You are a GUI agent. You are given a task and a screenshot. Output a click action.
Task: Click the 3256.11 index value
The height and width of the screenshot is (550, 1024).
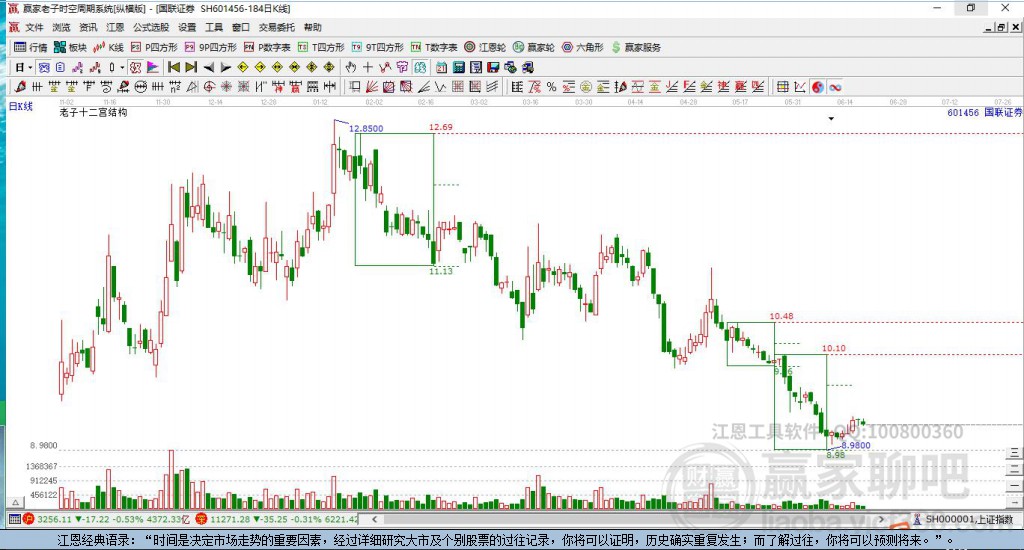[x=54, y=519]
